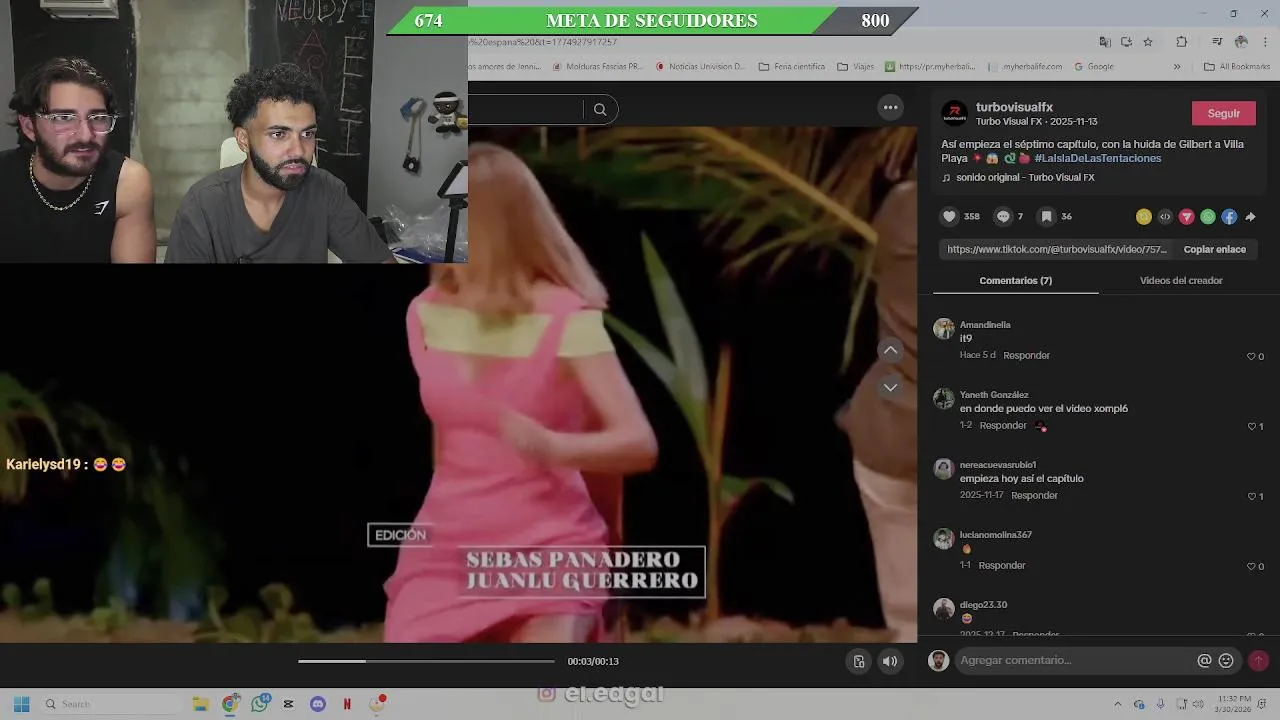Open File Explorer from the taskbar
Viewport: 1280px width, 720px height.
(x=200, y=704)
